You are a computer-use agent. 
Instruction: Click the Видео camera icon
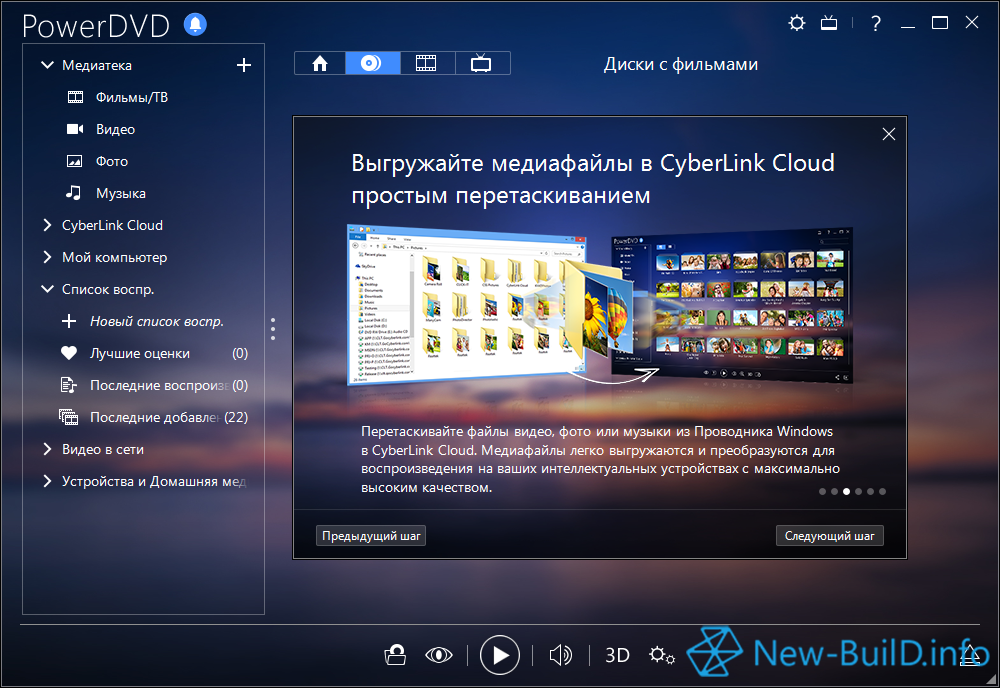click(75, 129)
